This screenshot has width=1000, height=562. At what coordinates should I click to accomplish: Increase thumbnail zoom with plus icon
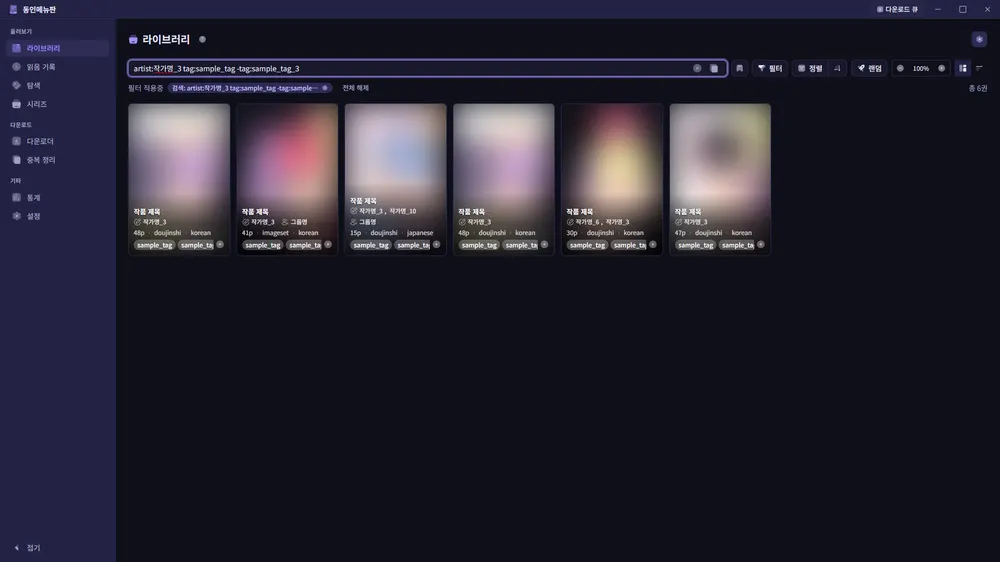[x=941, y=68]
